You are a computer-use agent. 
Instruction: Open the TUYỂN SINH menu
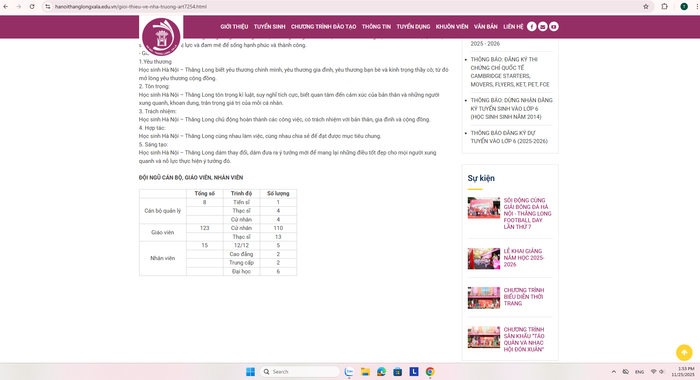(270, 27)
